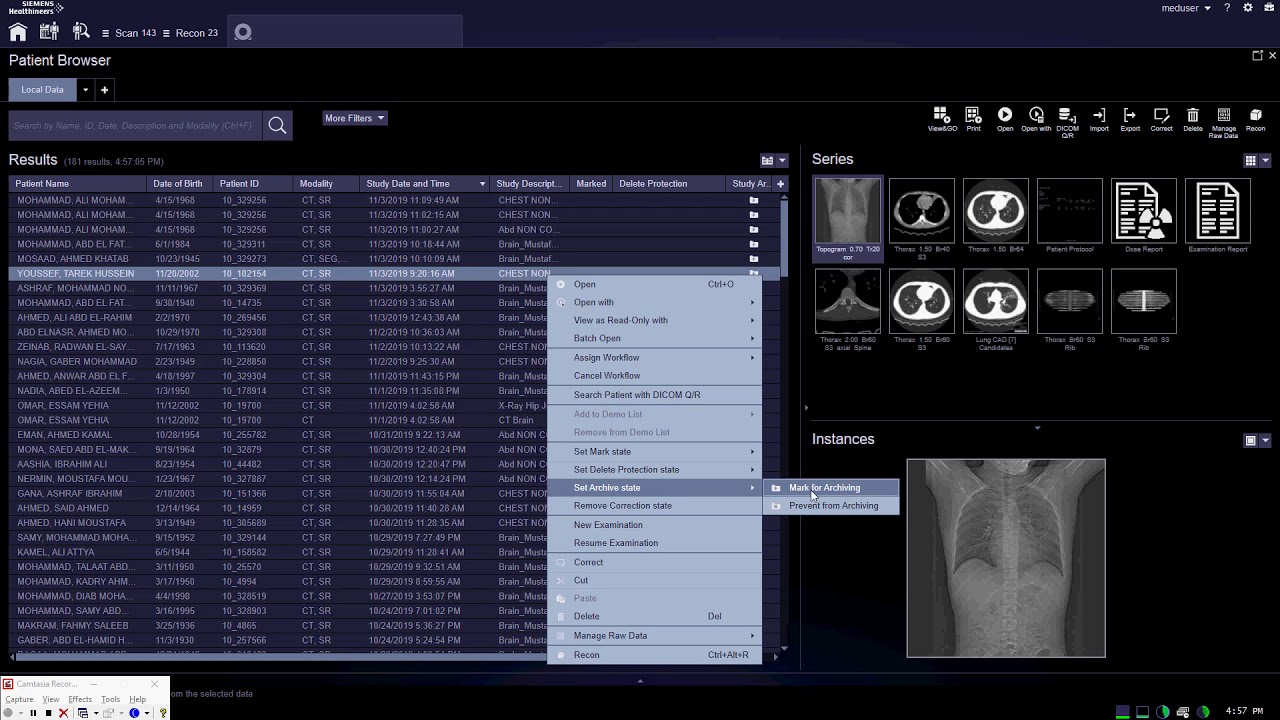This screenshot has width=1280, height=720.
Task: Click the Settings gear icon
Action: 1248,8
